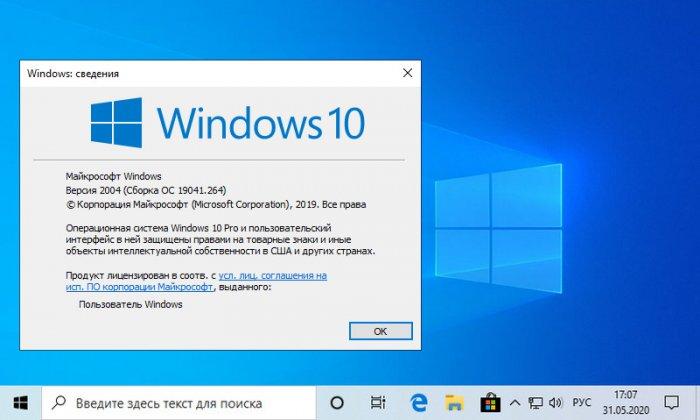The image size is (700, 420).
Task: Show hidden system tray icons
Action: click(515, 403)
